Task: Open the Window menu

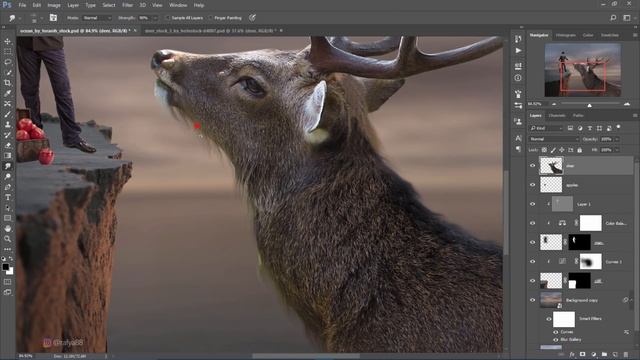Action: tap(178, 5)
